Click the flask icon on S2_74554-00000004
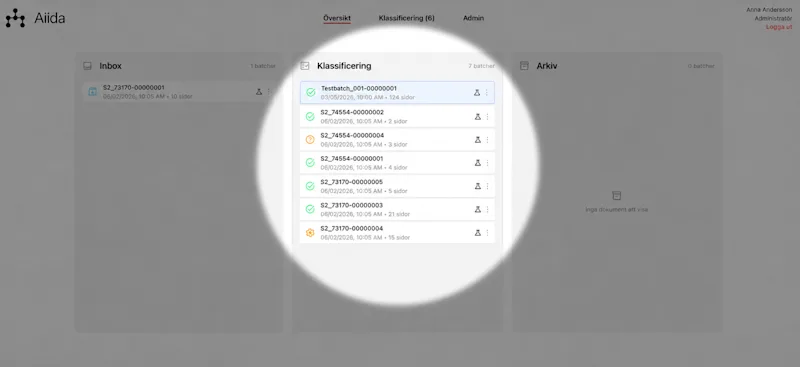The height and width of the screenshot is (367, 800). point(478,140)
